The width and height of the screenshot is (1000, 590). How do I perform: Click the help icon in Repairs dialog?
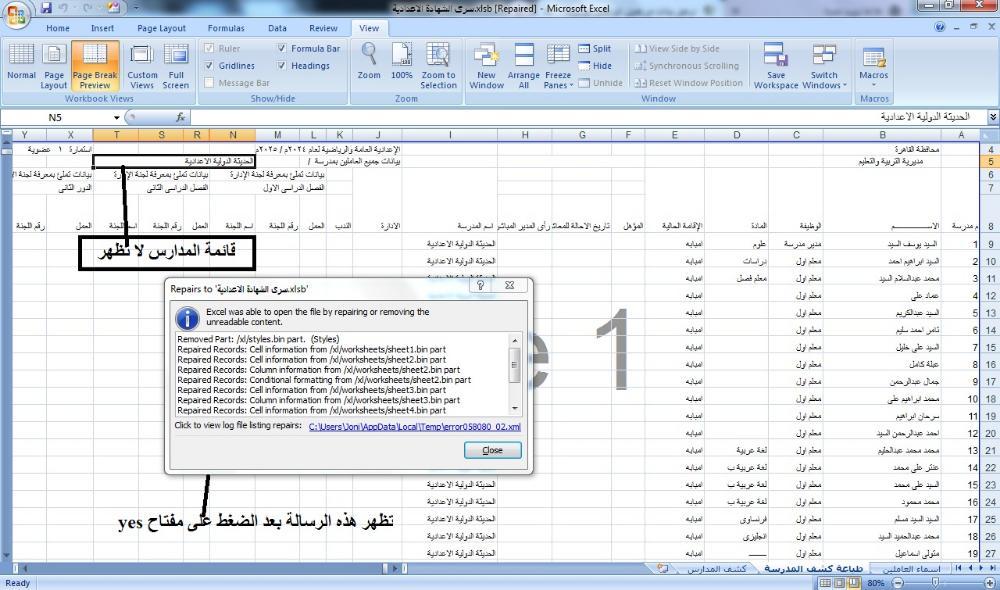point(480,285)
